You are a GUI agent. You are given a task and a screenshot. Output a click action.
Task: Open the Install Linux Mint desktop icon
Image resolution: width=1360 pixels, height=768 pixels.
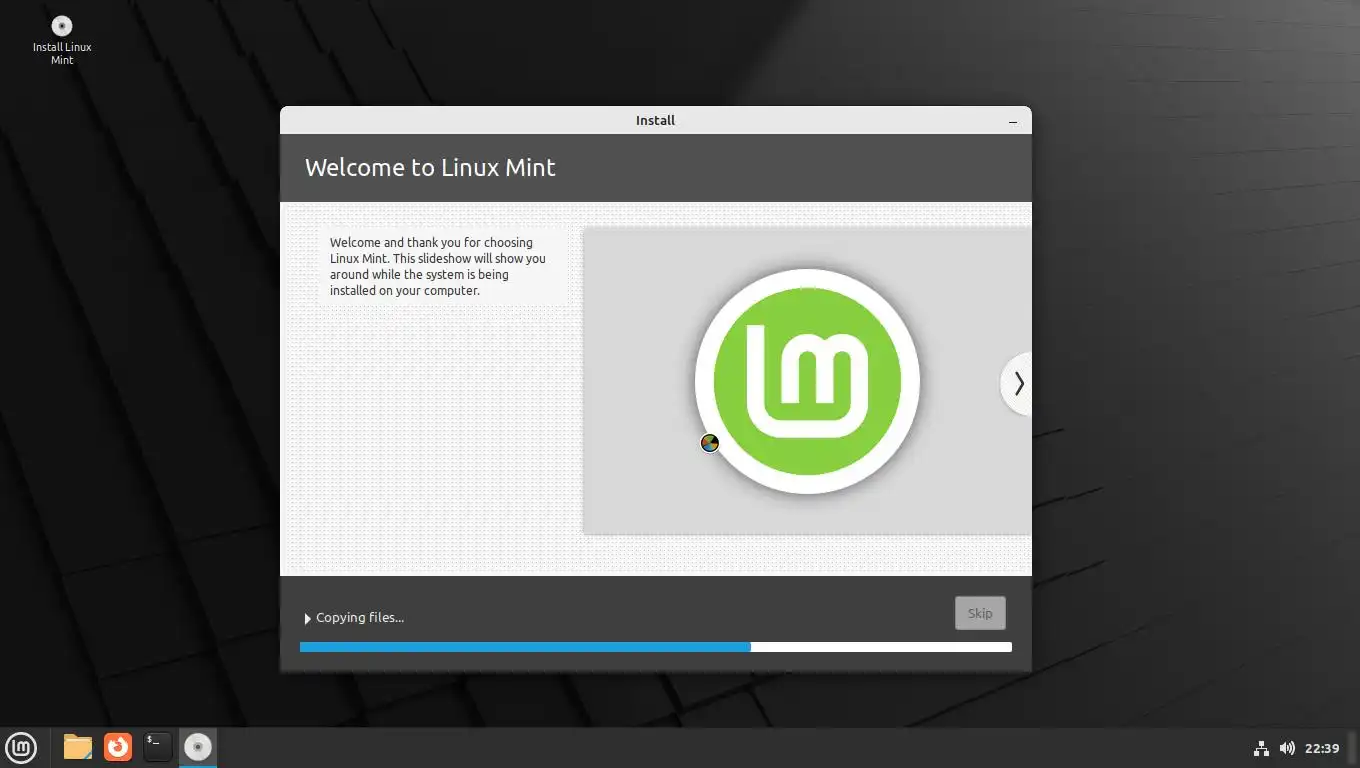click(62, 40)
